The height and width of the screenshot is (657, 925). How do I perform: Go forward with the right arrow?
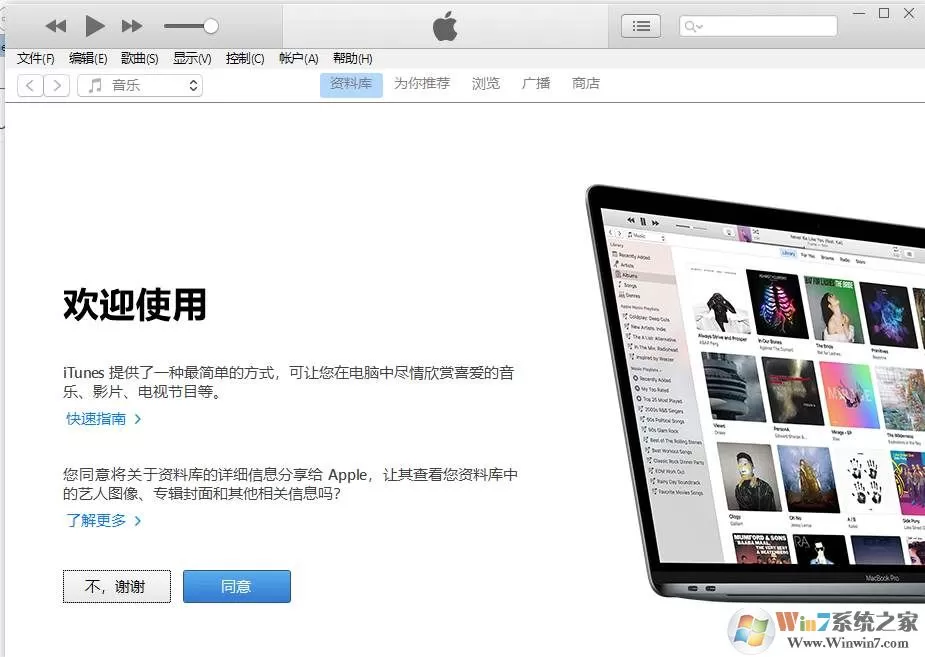pos(57,86)
